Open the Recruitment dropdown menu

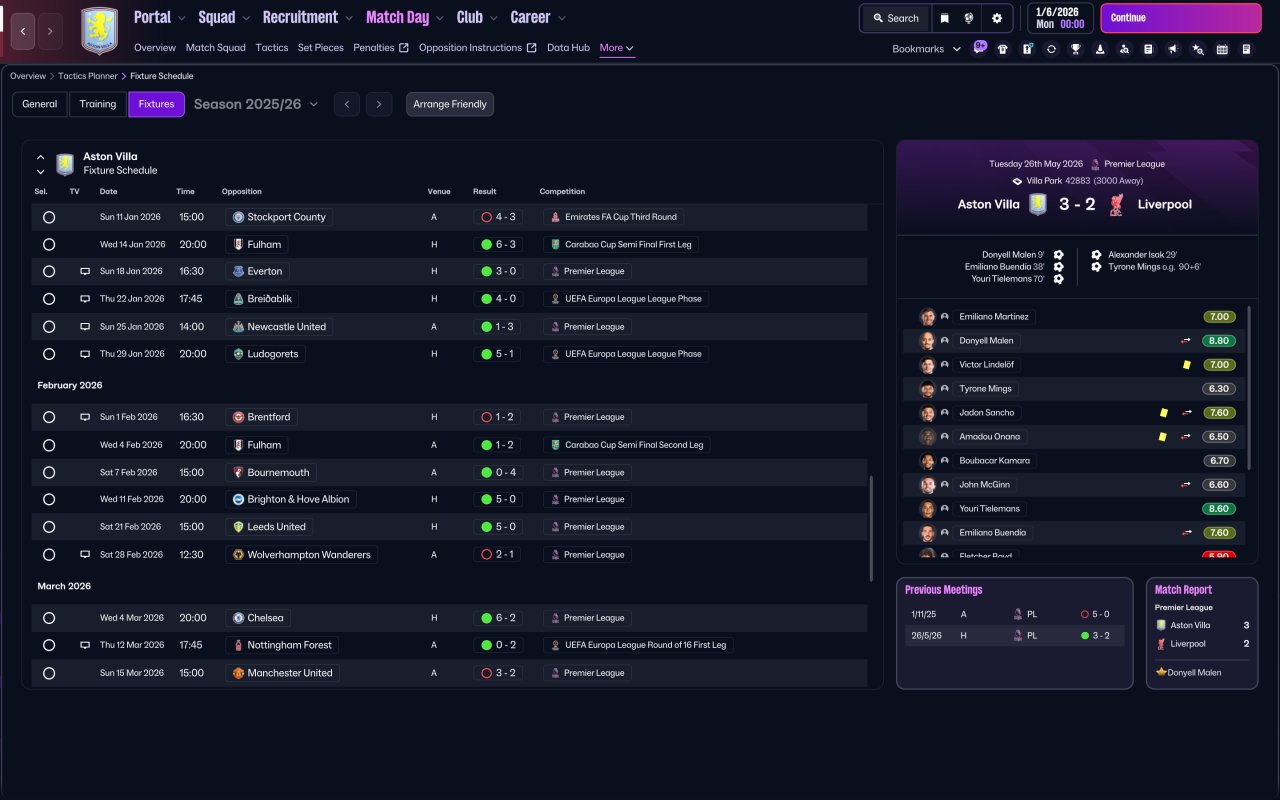click(x=308, y=17)
